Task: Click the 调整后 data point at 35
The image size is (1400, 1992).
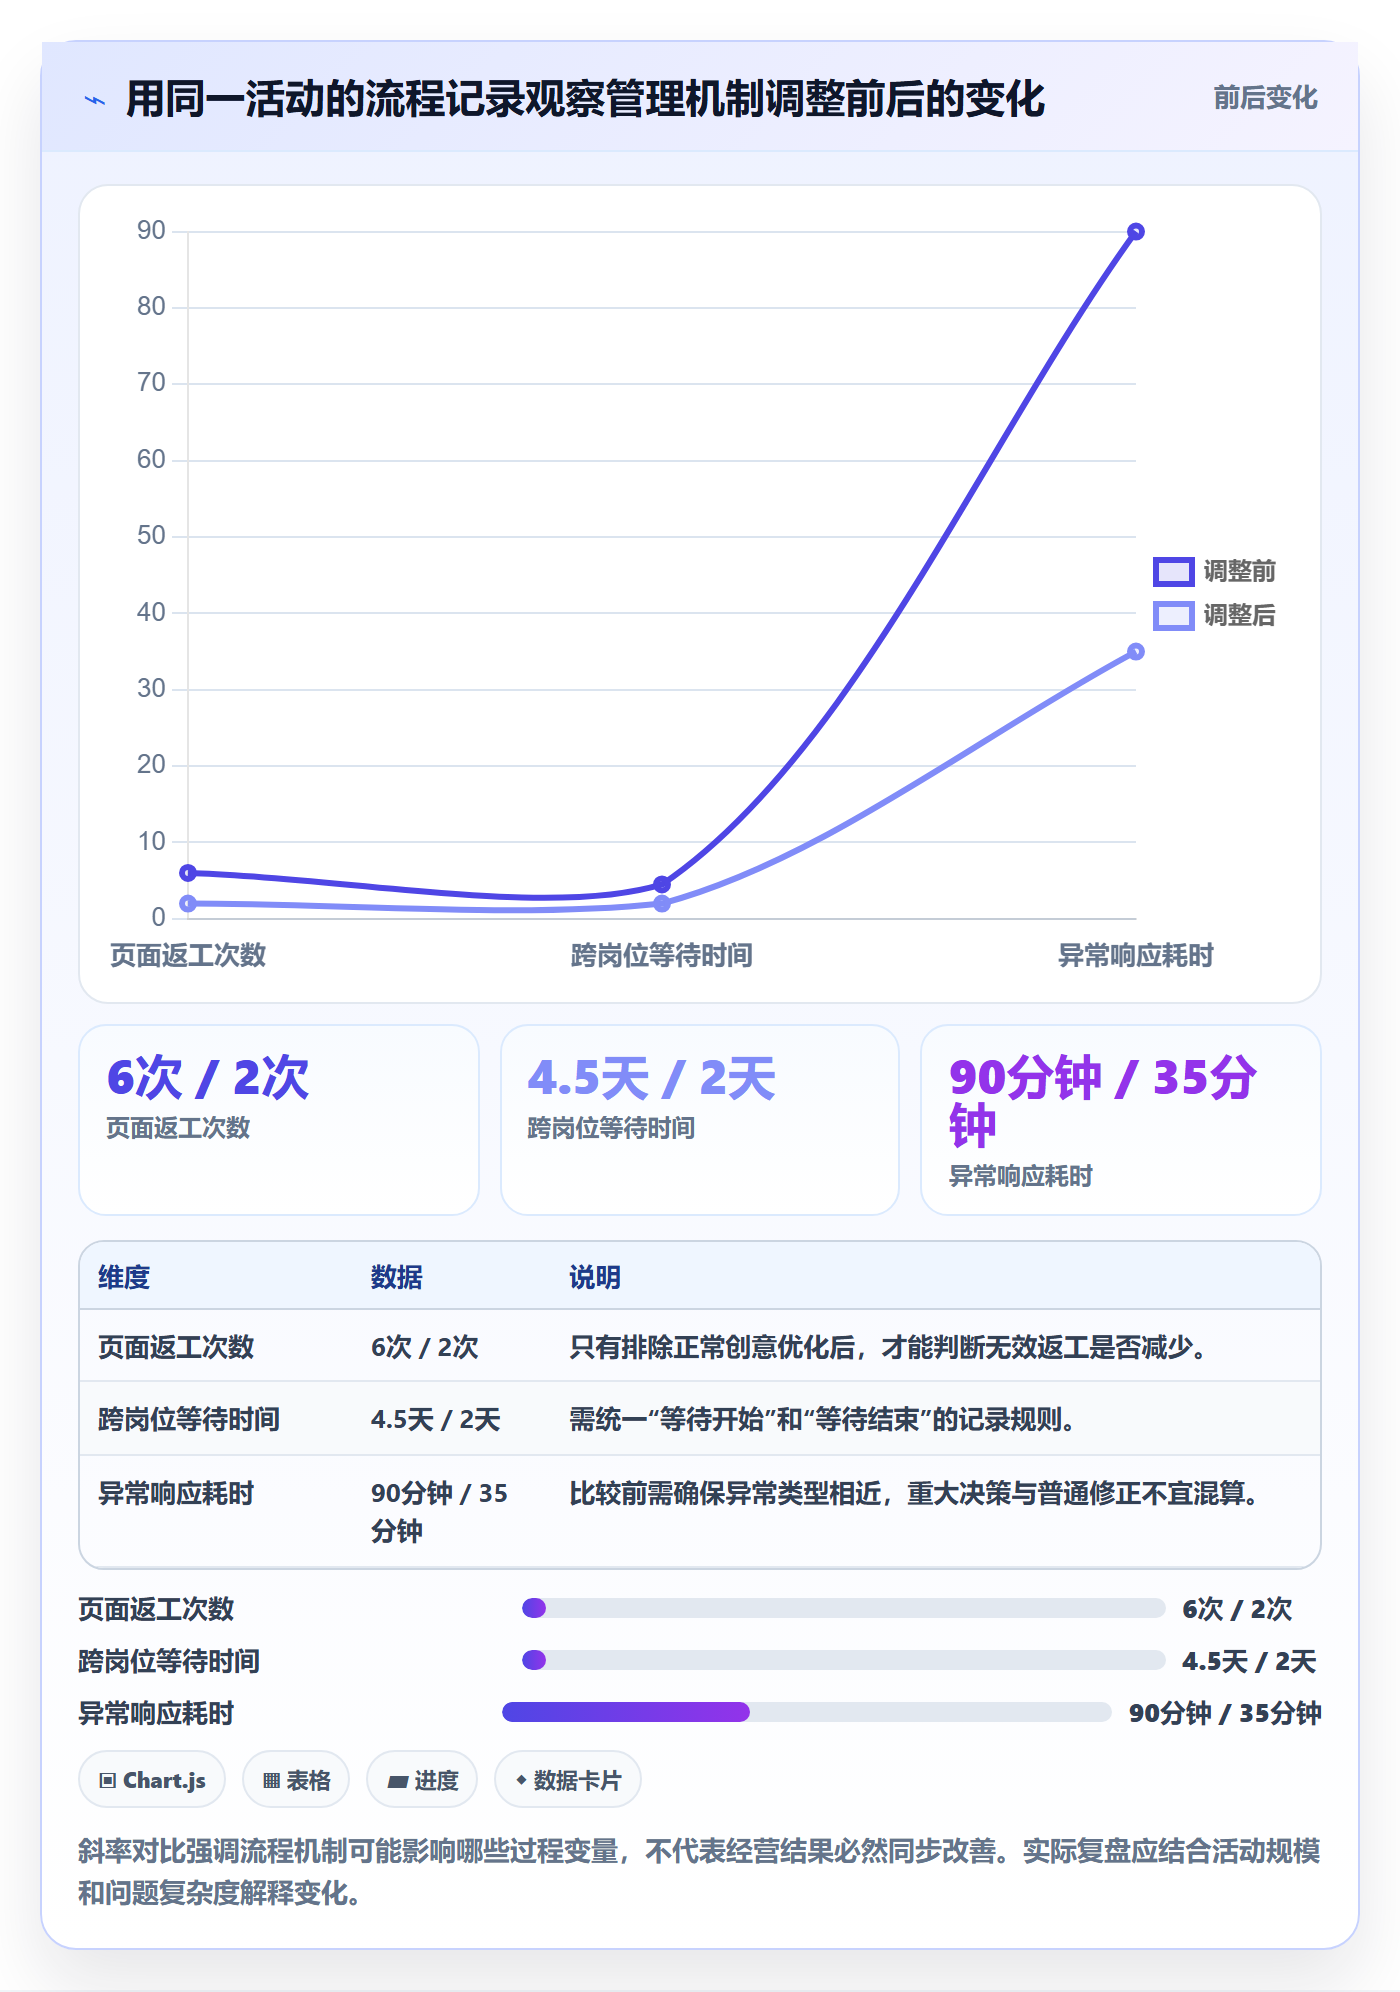Action: [x=1135, y=652]
